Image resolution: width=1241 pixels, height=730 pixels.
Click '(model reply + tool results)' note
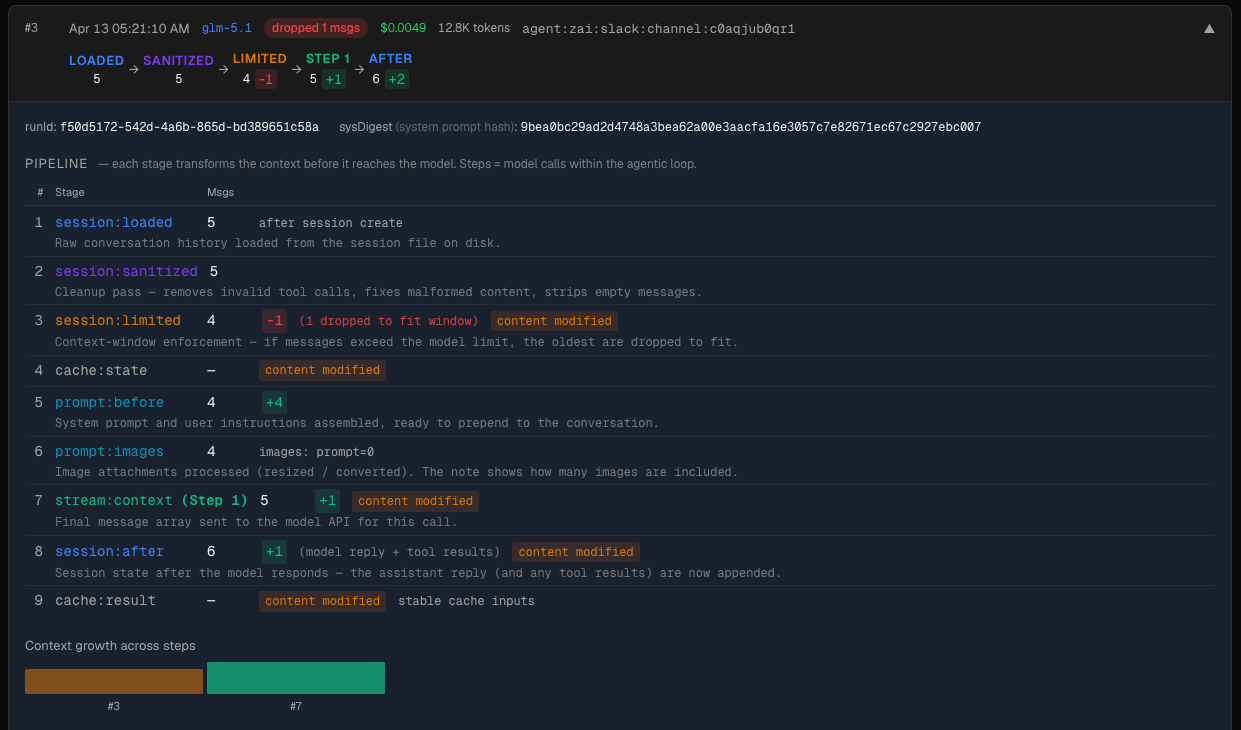pyautogui.click(x=399, y=552)
